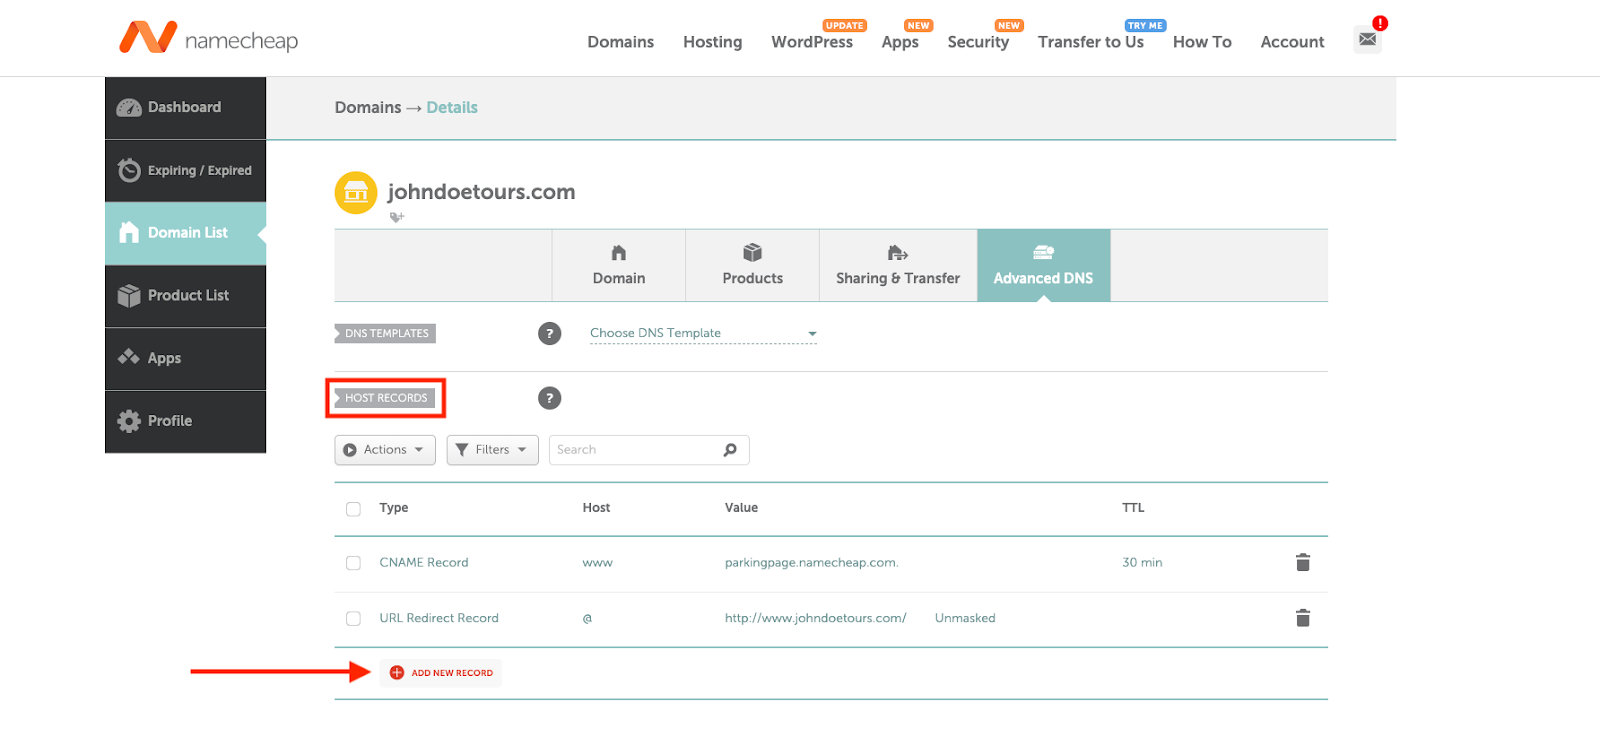Viewport: 1600px width, 754px height.
Task: Open Profile in the sidebar
Action: pos(185,422)
